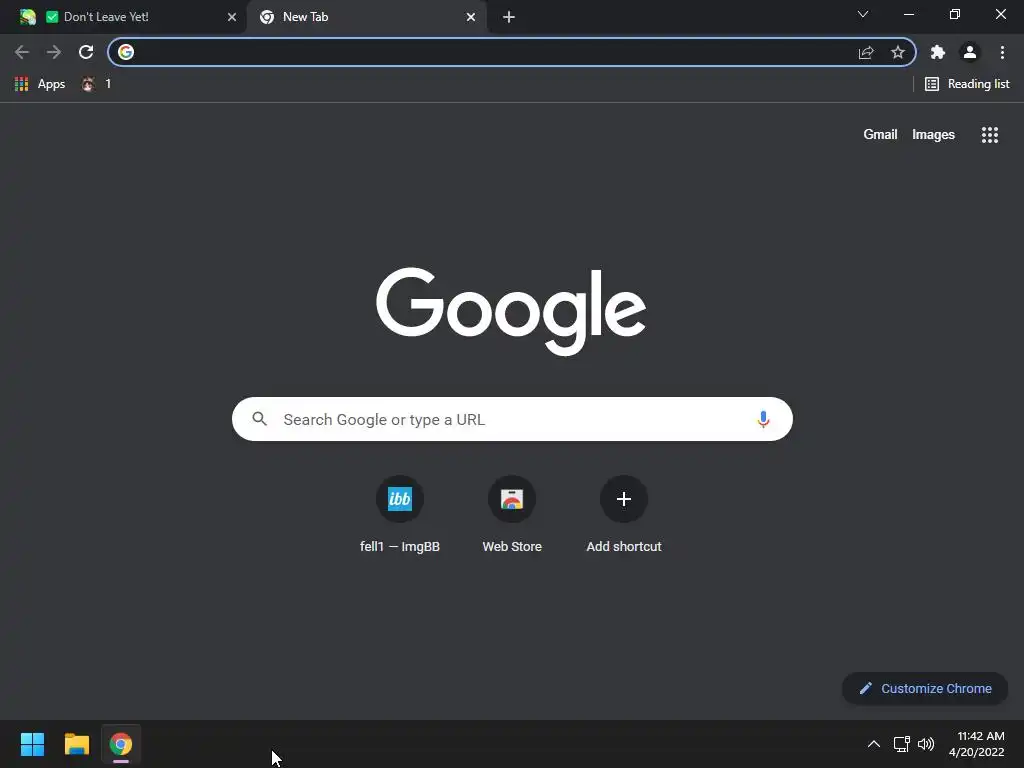Click the magnifier icon in search box
Viewport: 1024px width, 768px height.
pos(259,419)
